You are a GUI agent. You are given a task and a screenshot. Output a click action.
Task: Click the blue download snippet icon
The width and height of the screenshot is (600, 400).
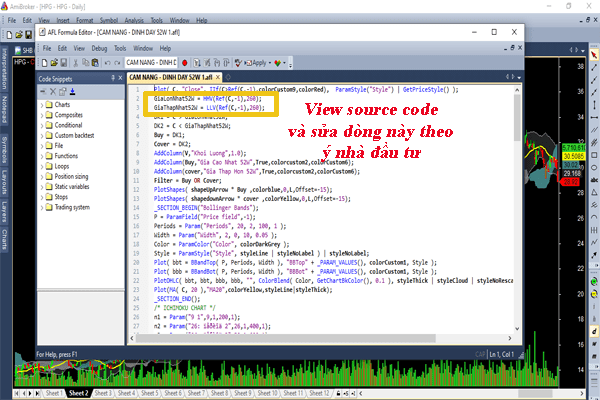coord(72,91)
